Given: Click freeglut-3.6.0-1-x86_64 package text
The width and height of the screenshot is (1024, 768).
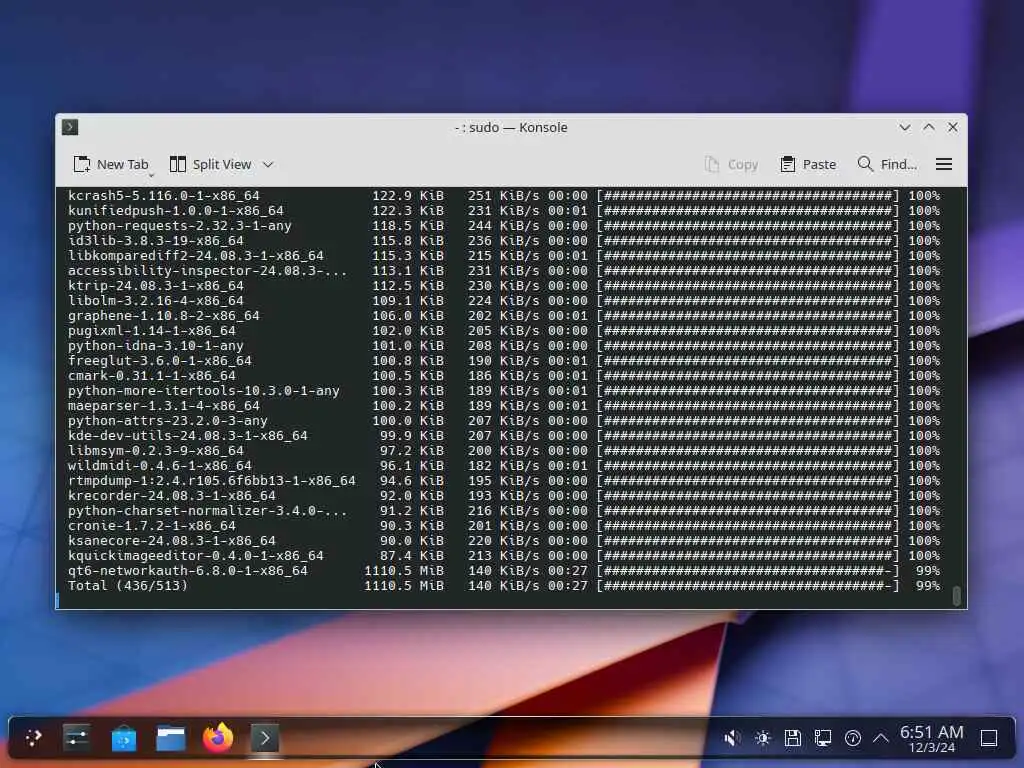Looking at the screenshot, I should coord(160,360).
